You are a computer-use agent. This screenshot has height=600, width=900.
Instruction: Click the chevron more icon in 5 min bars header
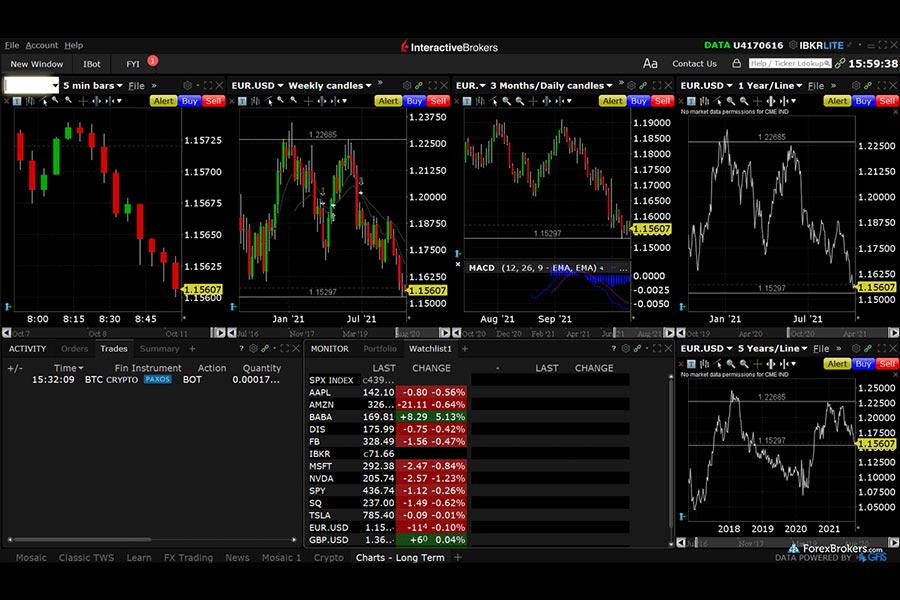[154, 86]
